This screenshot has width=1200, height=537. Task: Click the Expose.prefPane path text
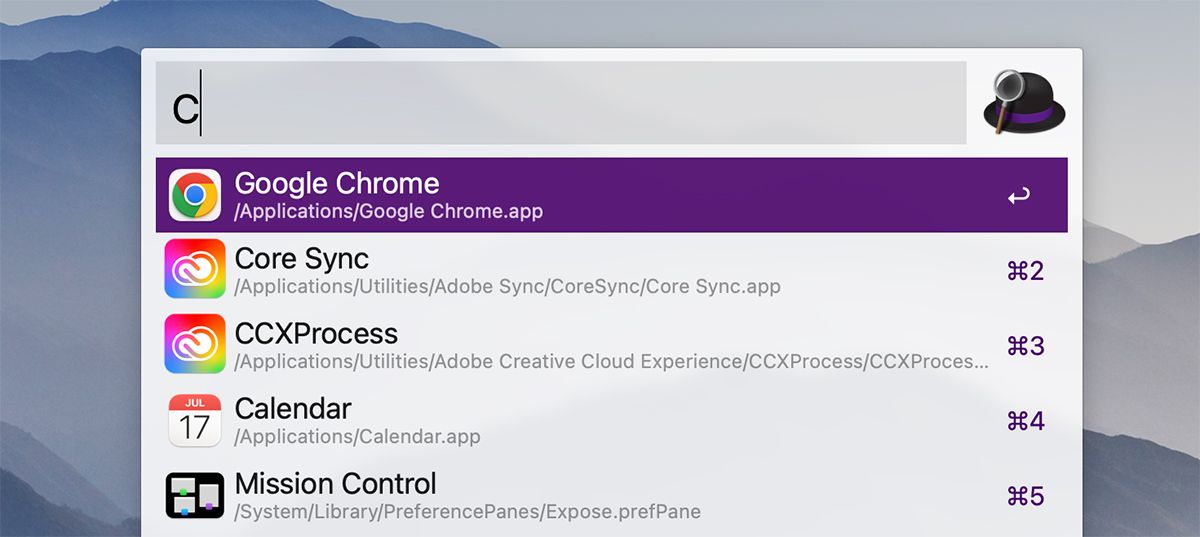click(x=467, y=512)
